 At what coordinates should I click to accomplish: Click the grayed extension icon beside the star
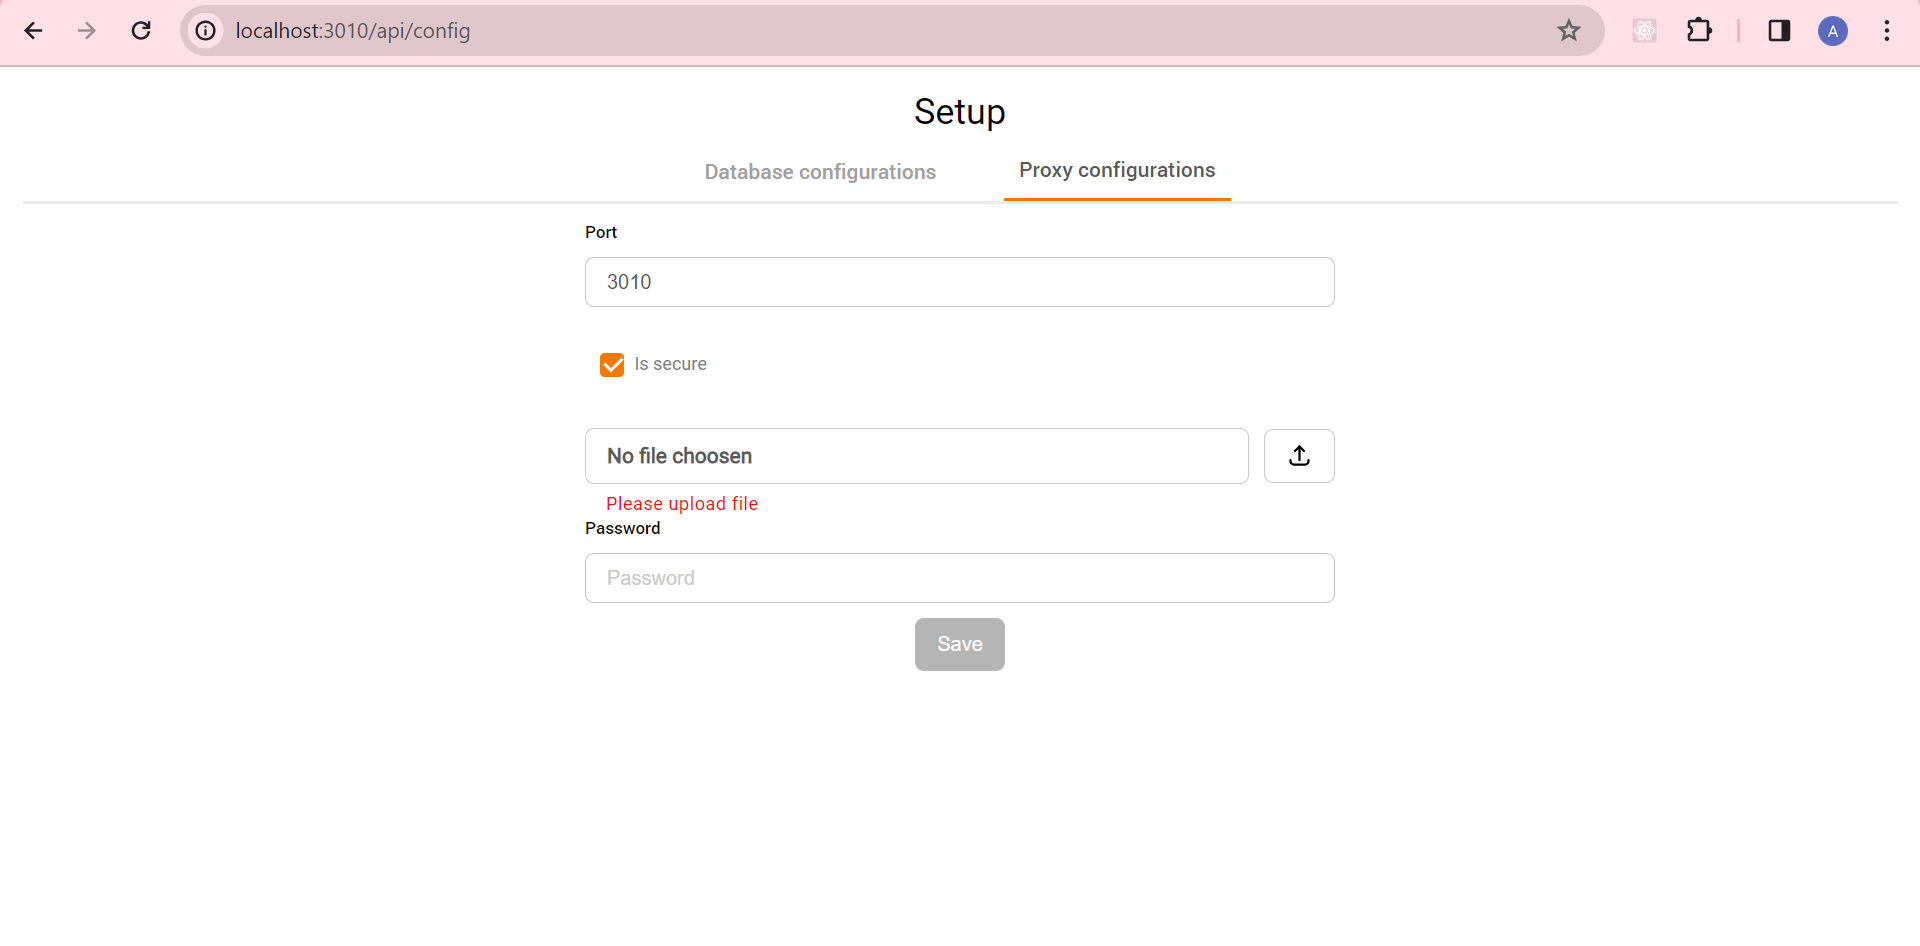pyautogui.click(x=1643, y=31)
